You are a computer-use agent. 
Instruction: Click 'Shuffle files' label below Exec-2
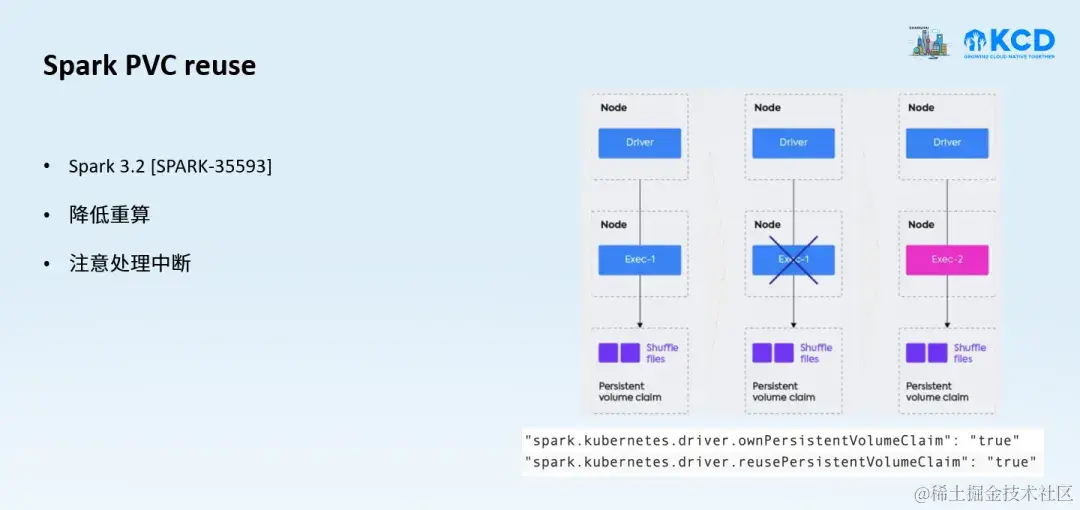point(970,353)
